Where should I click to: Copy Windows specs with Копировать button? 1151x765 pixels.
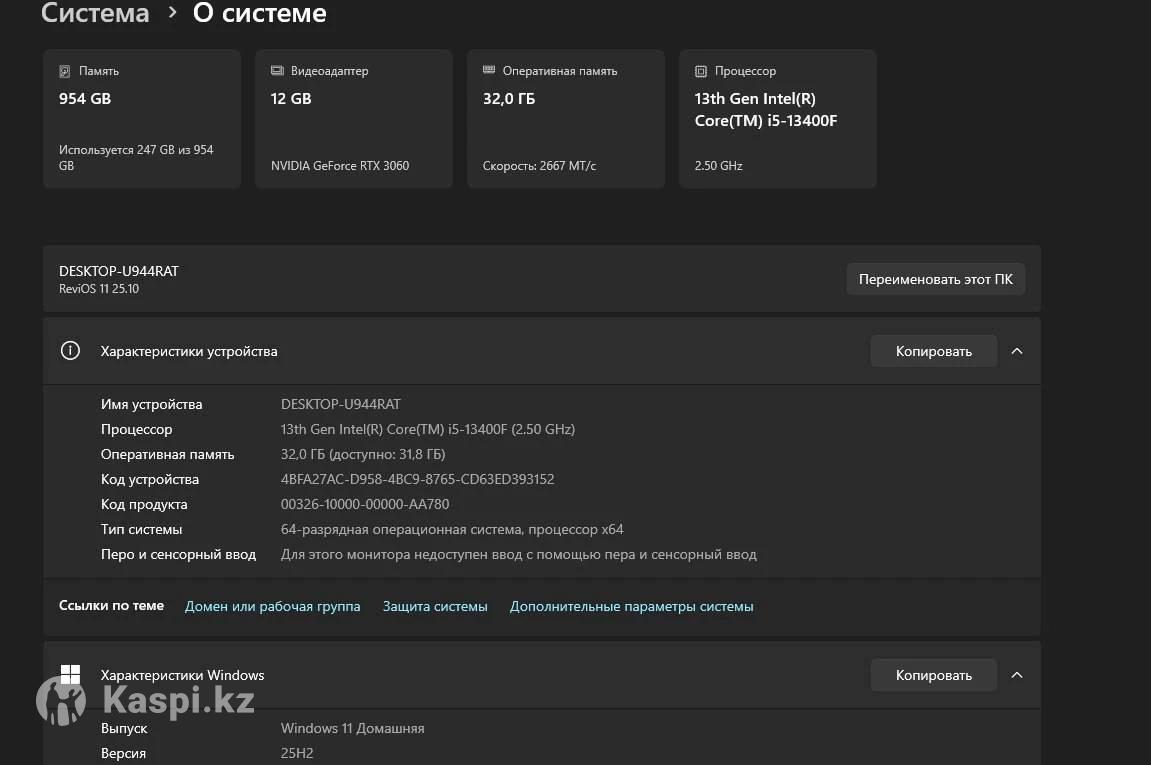933,675
